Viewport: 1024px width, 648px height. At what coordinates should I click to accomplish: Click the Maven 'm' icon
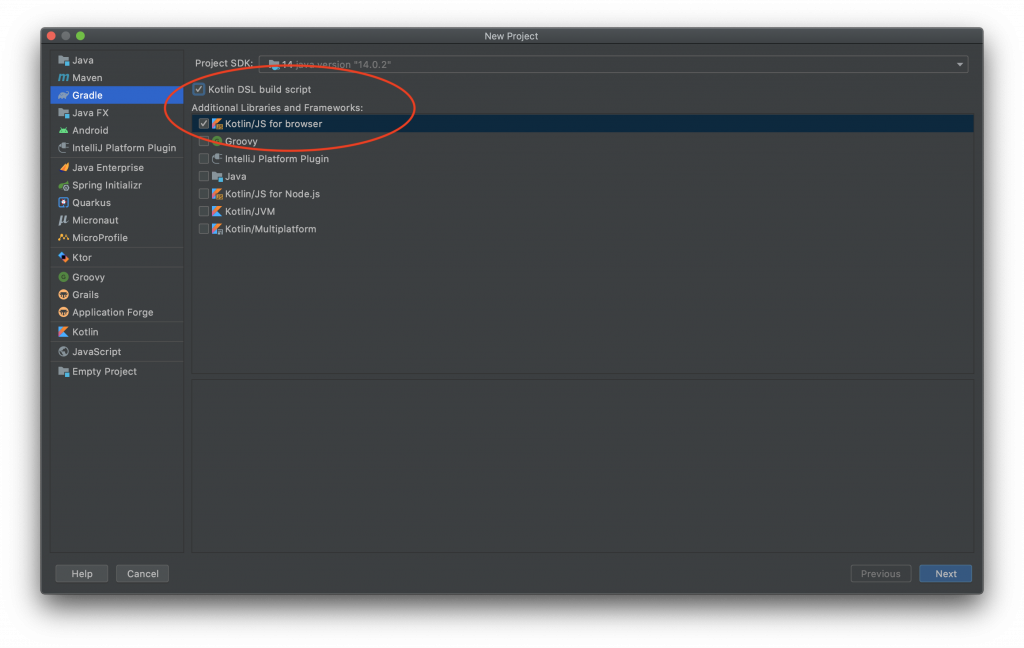[x=63, y=78]
